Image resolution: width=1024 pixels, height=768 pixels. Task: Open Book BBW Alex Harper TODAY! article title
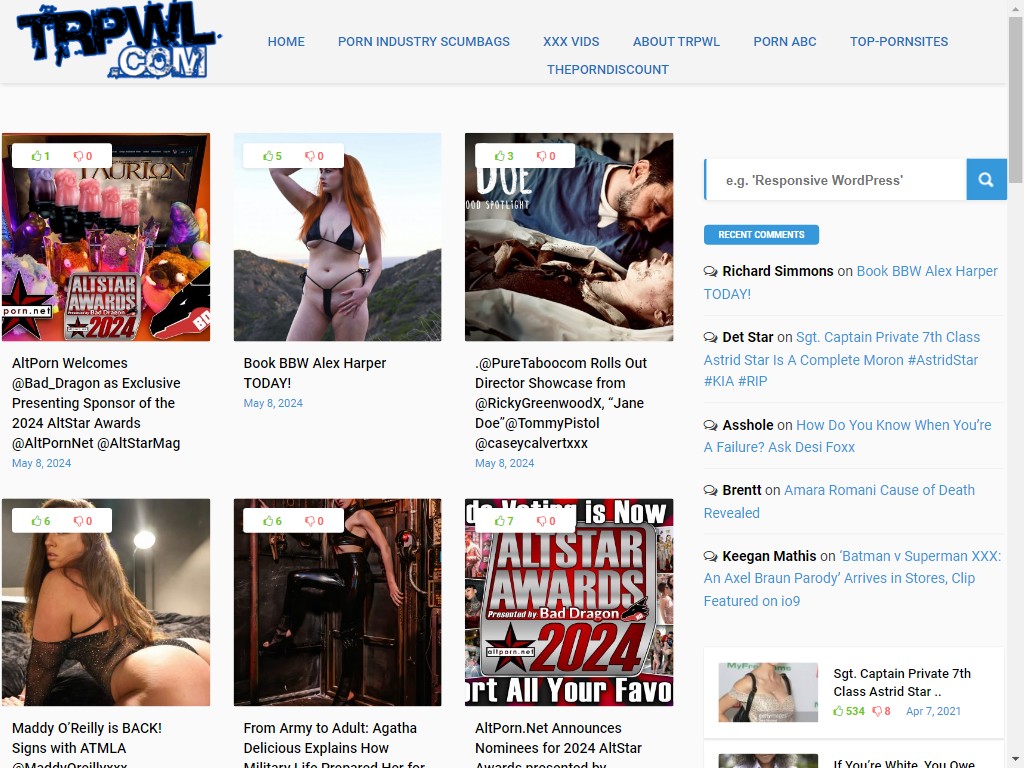[315, 373]
